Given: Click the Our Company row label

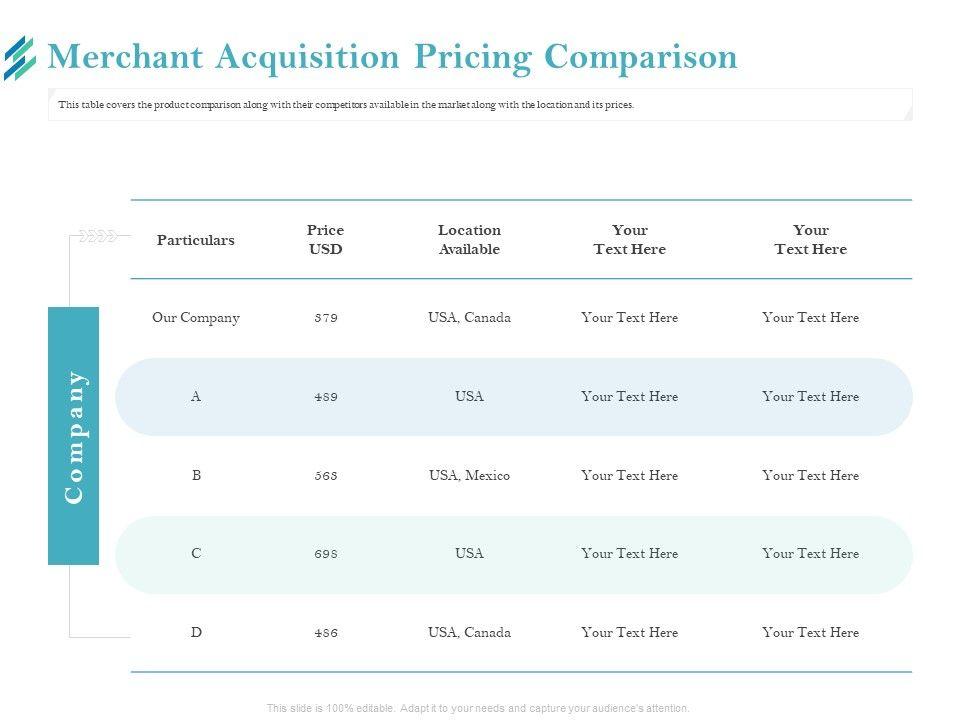Looking at the screenshot, I should click(196, 318).
